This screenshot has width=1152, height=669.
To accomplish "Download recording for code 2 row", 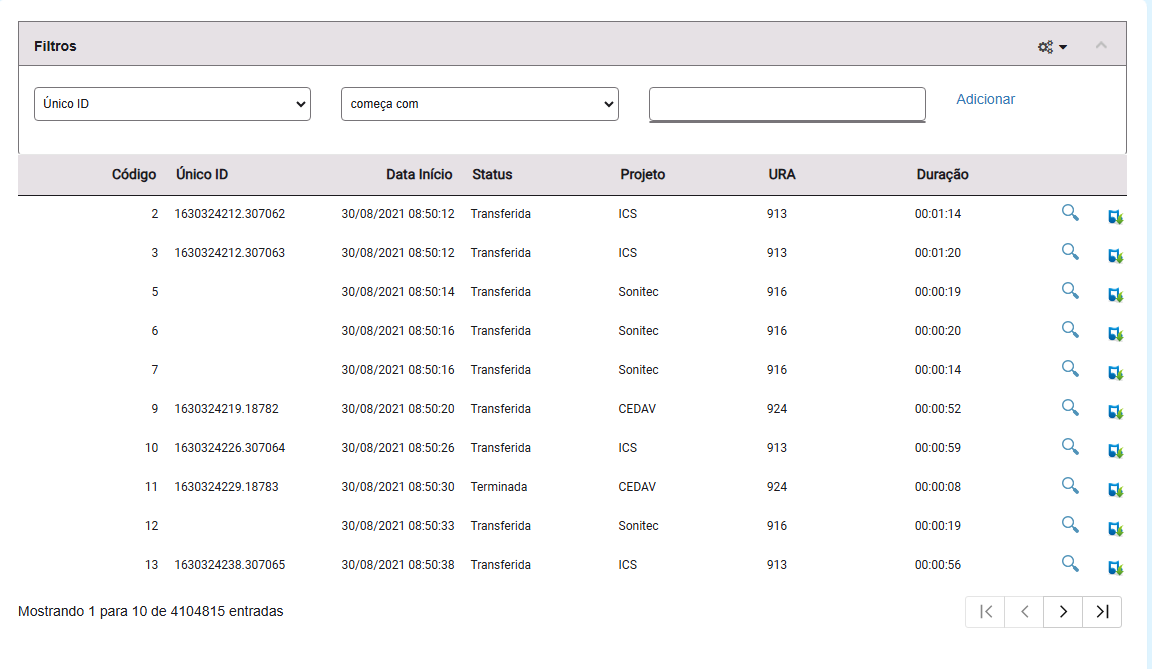I will pos(1115,217).
